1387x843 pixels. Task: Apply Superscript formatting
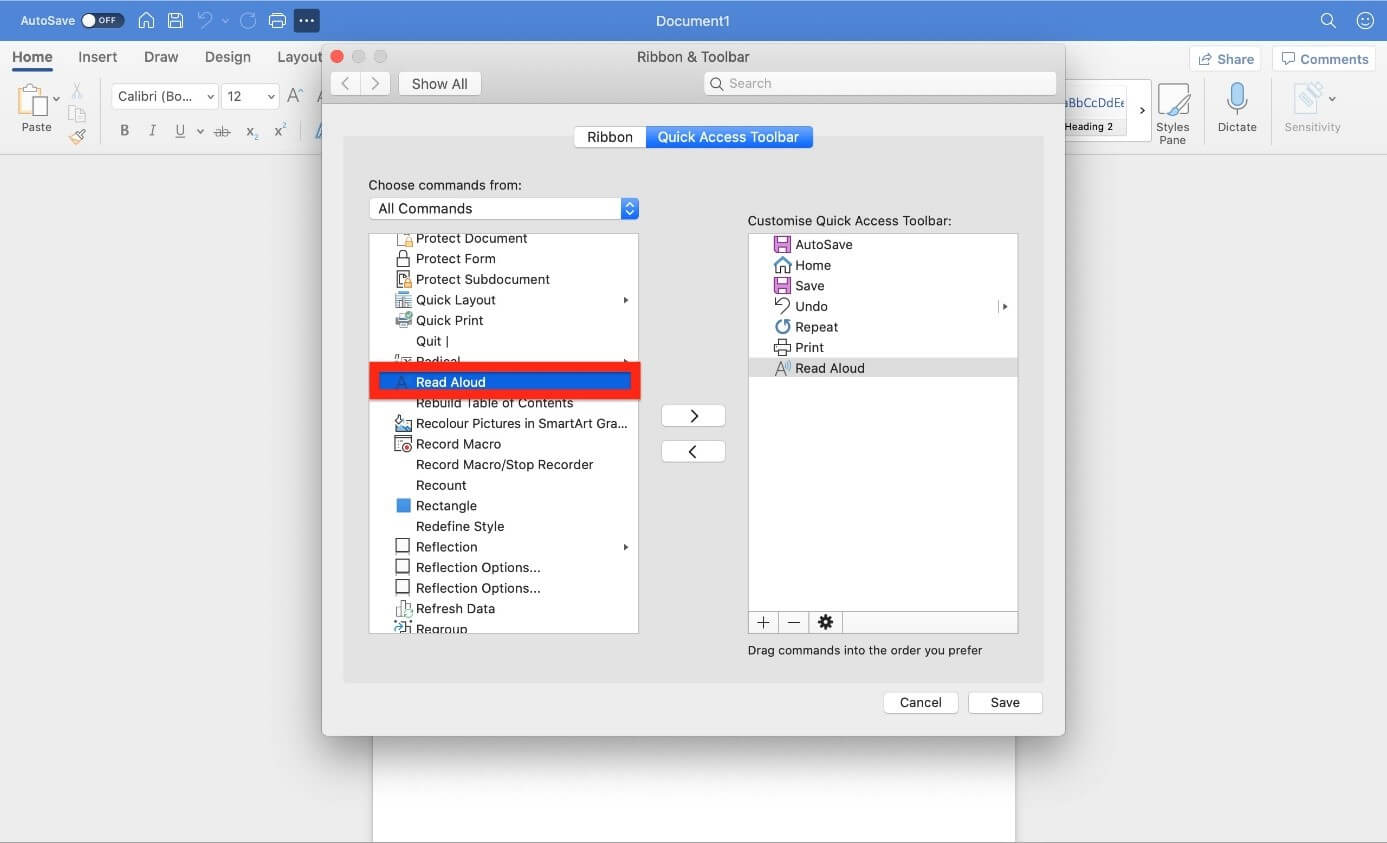(280, 130)
